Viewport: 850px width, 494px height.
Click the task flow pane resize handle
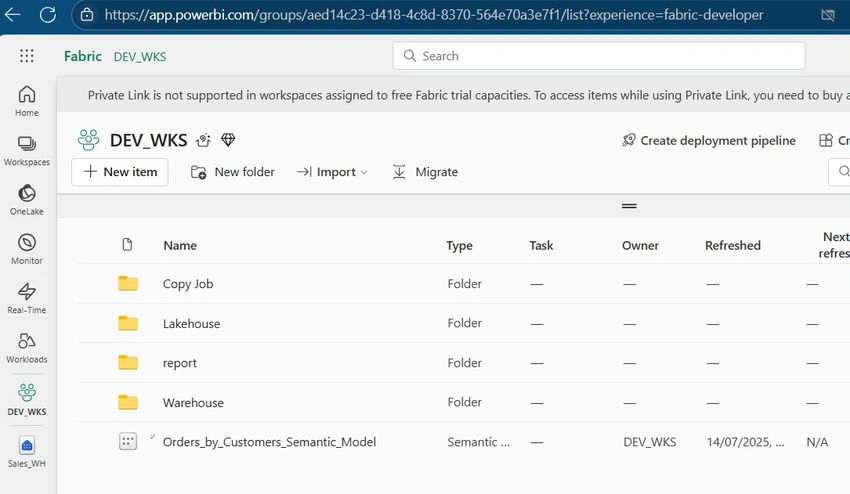(629, 206)
